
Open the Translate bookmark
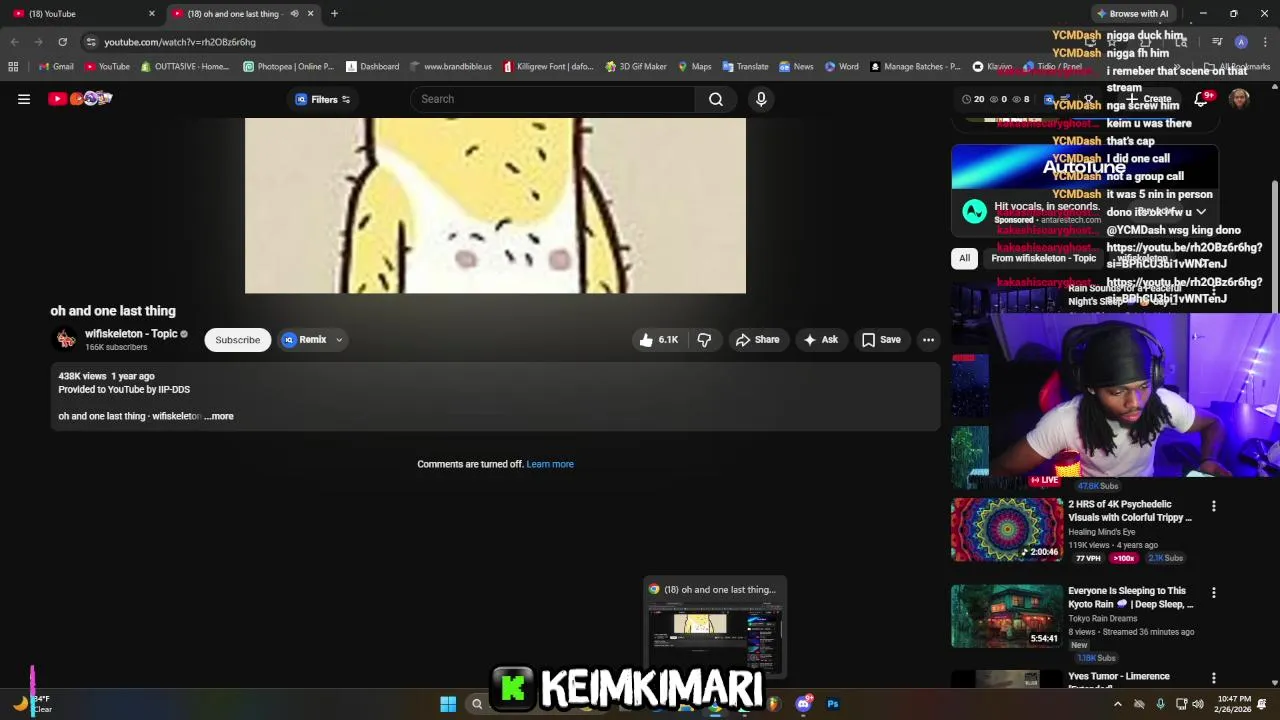744,67
